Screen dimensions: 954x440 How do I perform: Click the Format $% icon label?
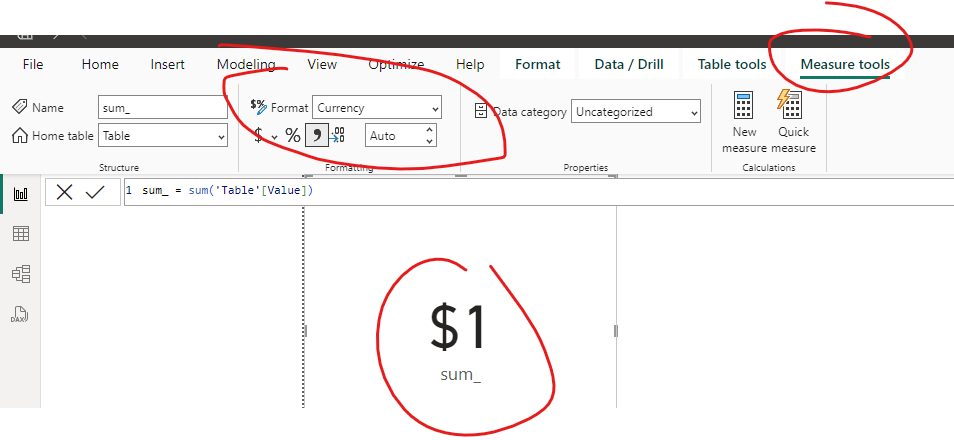pos(259,107)
